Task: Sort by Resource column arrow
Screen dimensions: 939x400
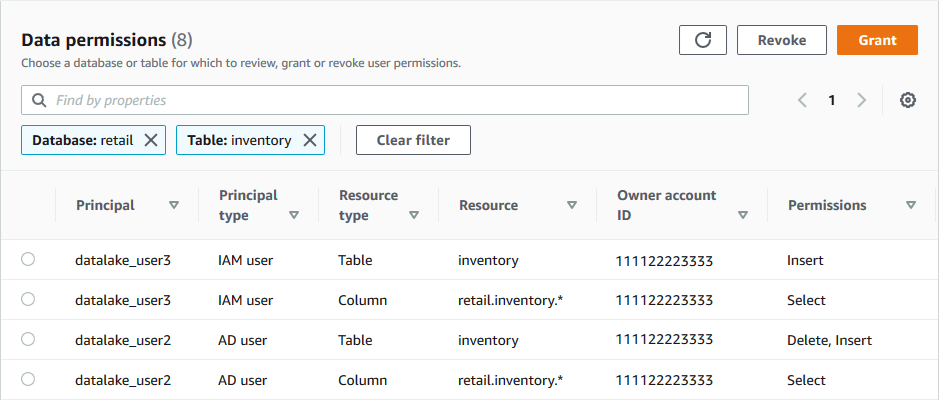Action: tap(572, 205)
